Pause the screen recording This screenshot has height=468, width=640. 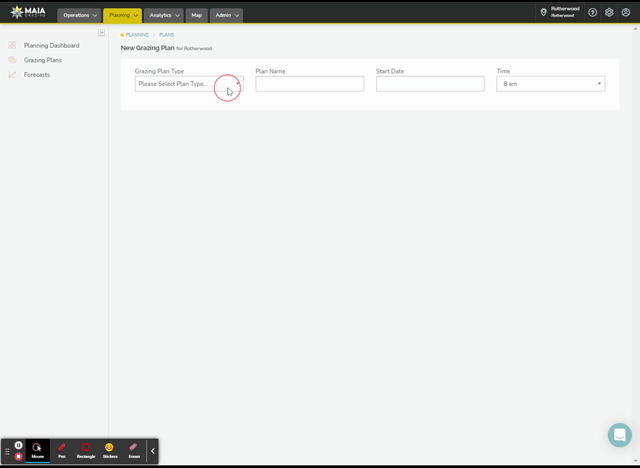(x=18, y=445)
